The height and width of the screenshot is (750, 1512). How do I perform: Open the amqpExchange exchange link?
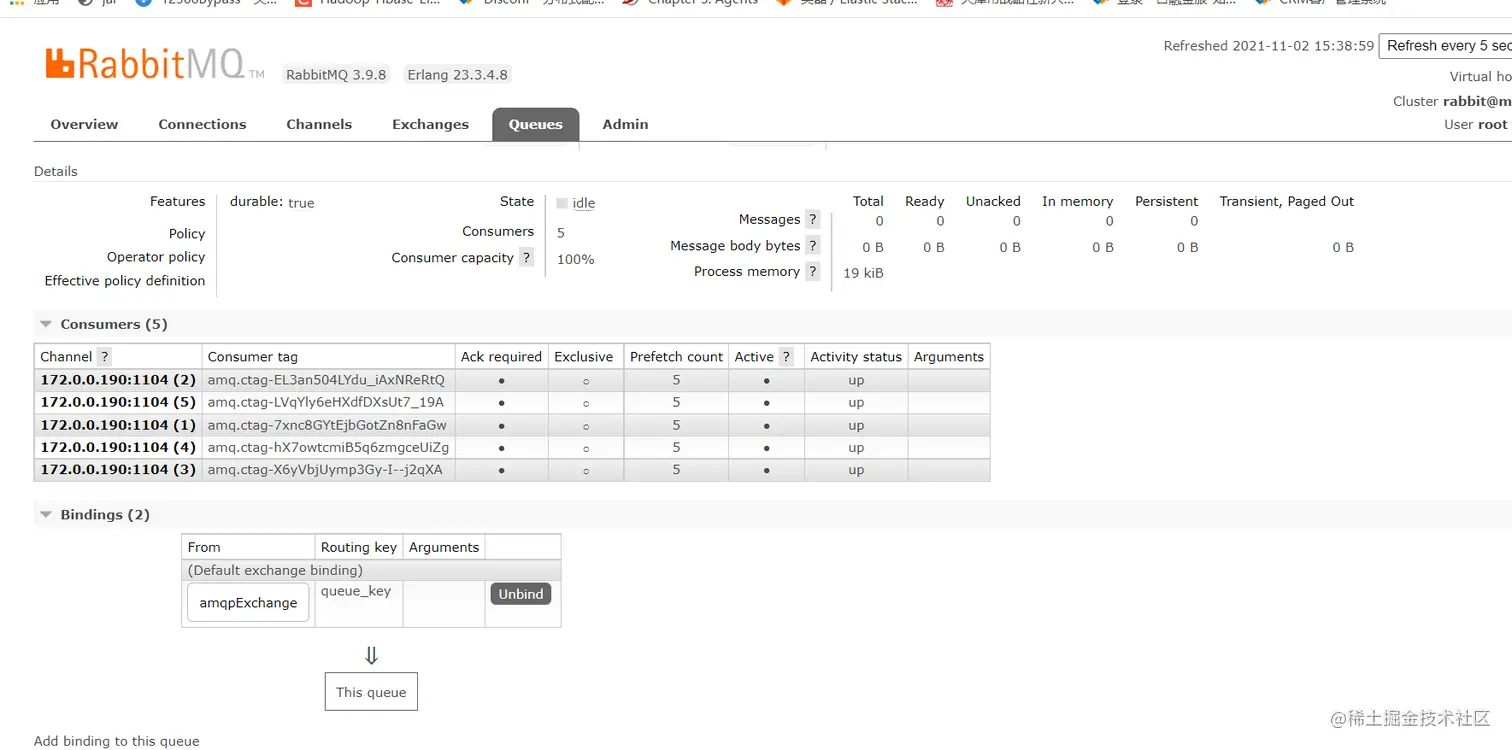(x=248, y=603)
